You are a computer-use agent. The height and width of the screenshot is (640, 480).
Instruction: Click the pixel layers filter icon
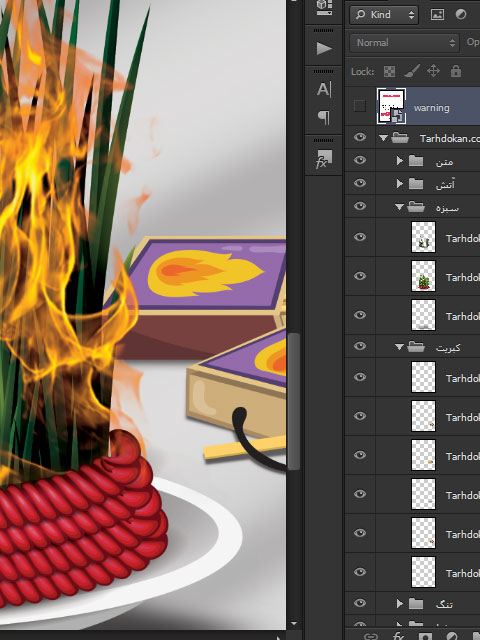[x=437, y=15]
